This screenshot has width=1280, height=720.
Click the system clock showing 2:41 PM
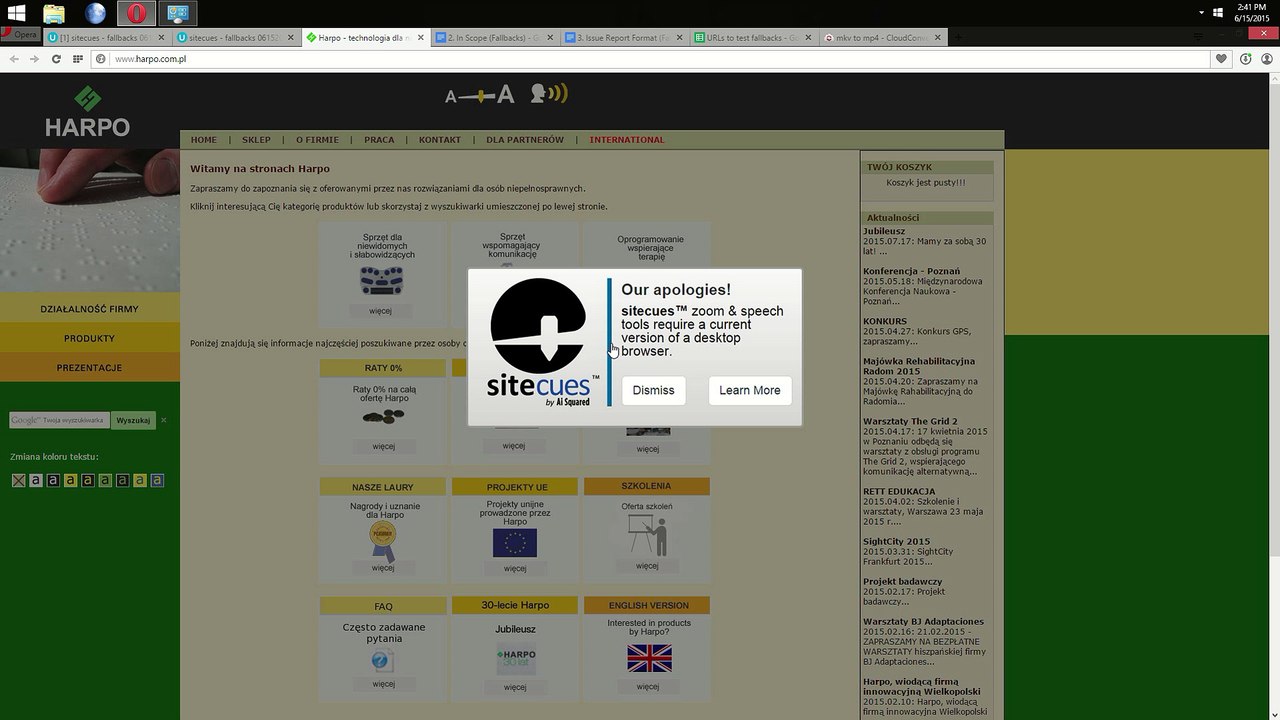(x=1251, y=13)
